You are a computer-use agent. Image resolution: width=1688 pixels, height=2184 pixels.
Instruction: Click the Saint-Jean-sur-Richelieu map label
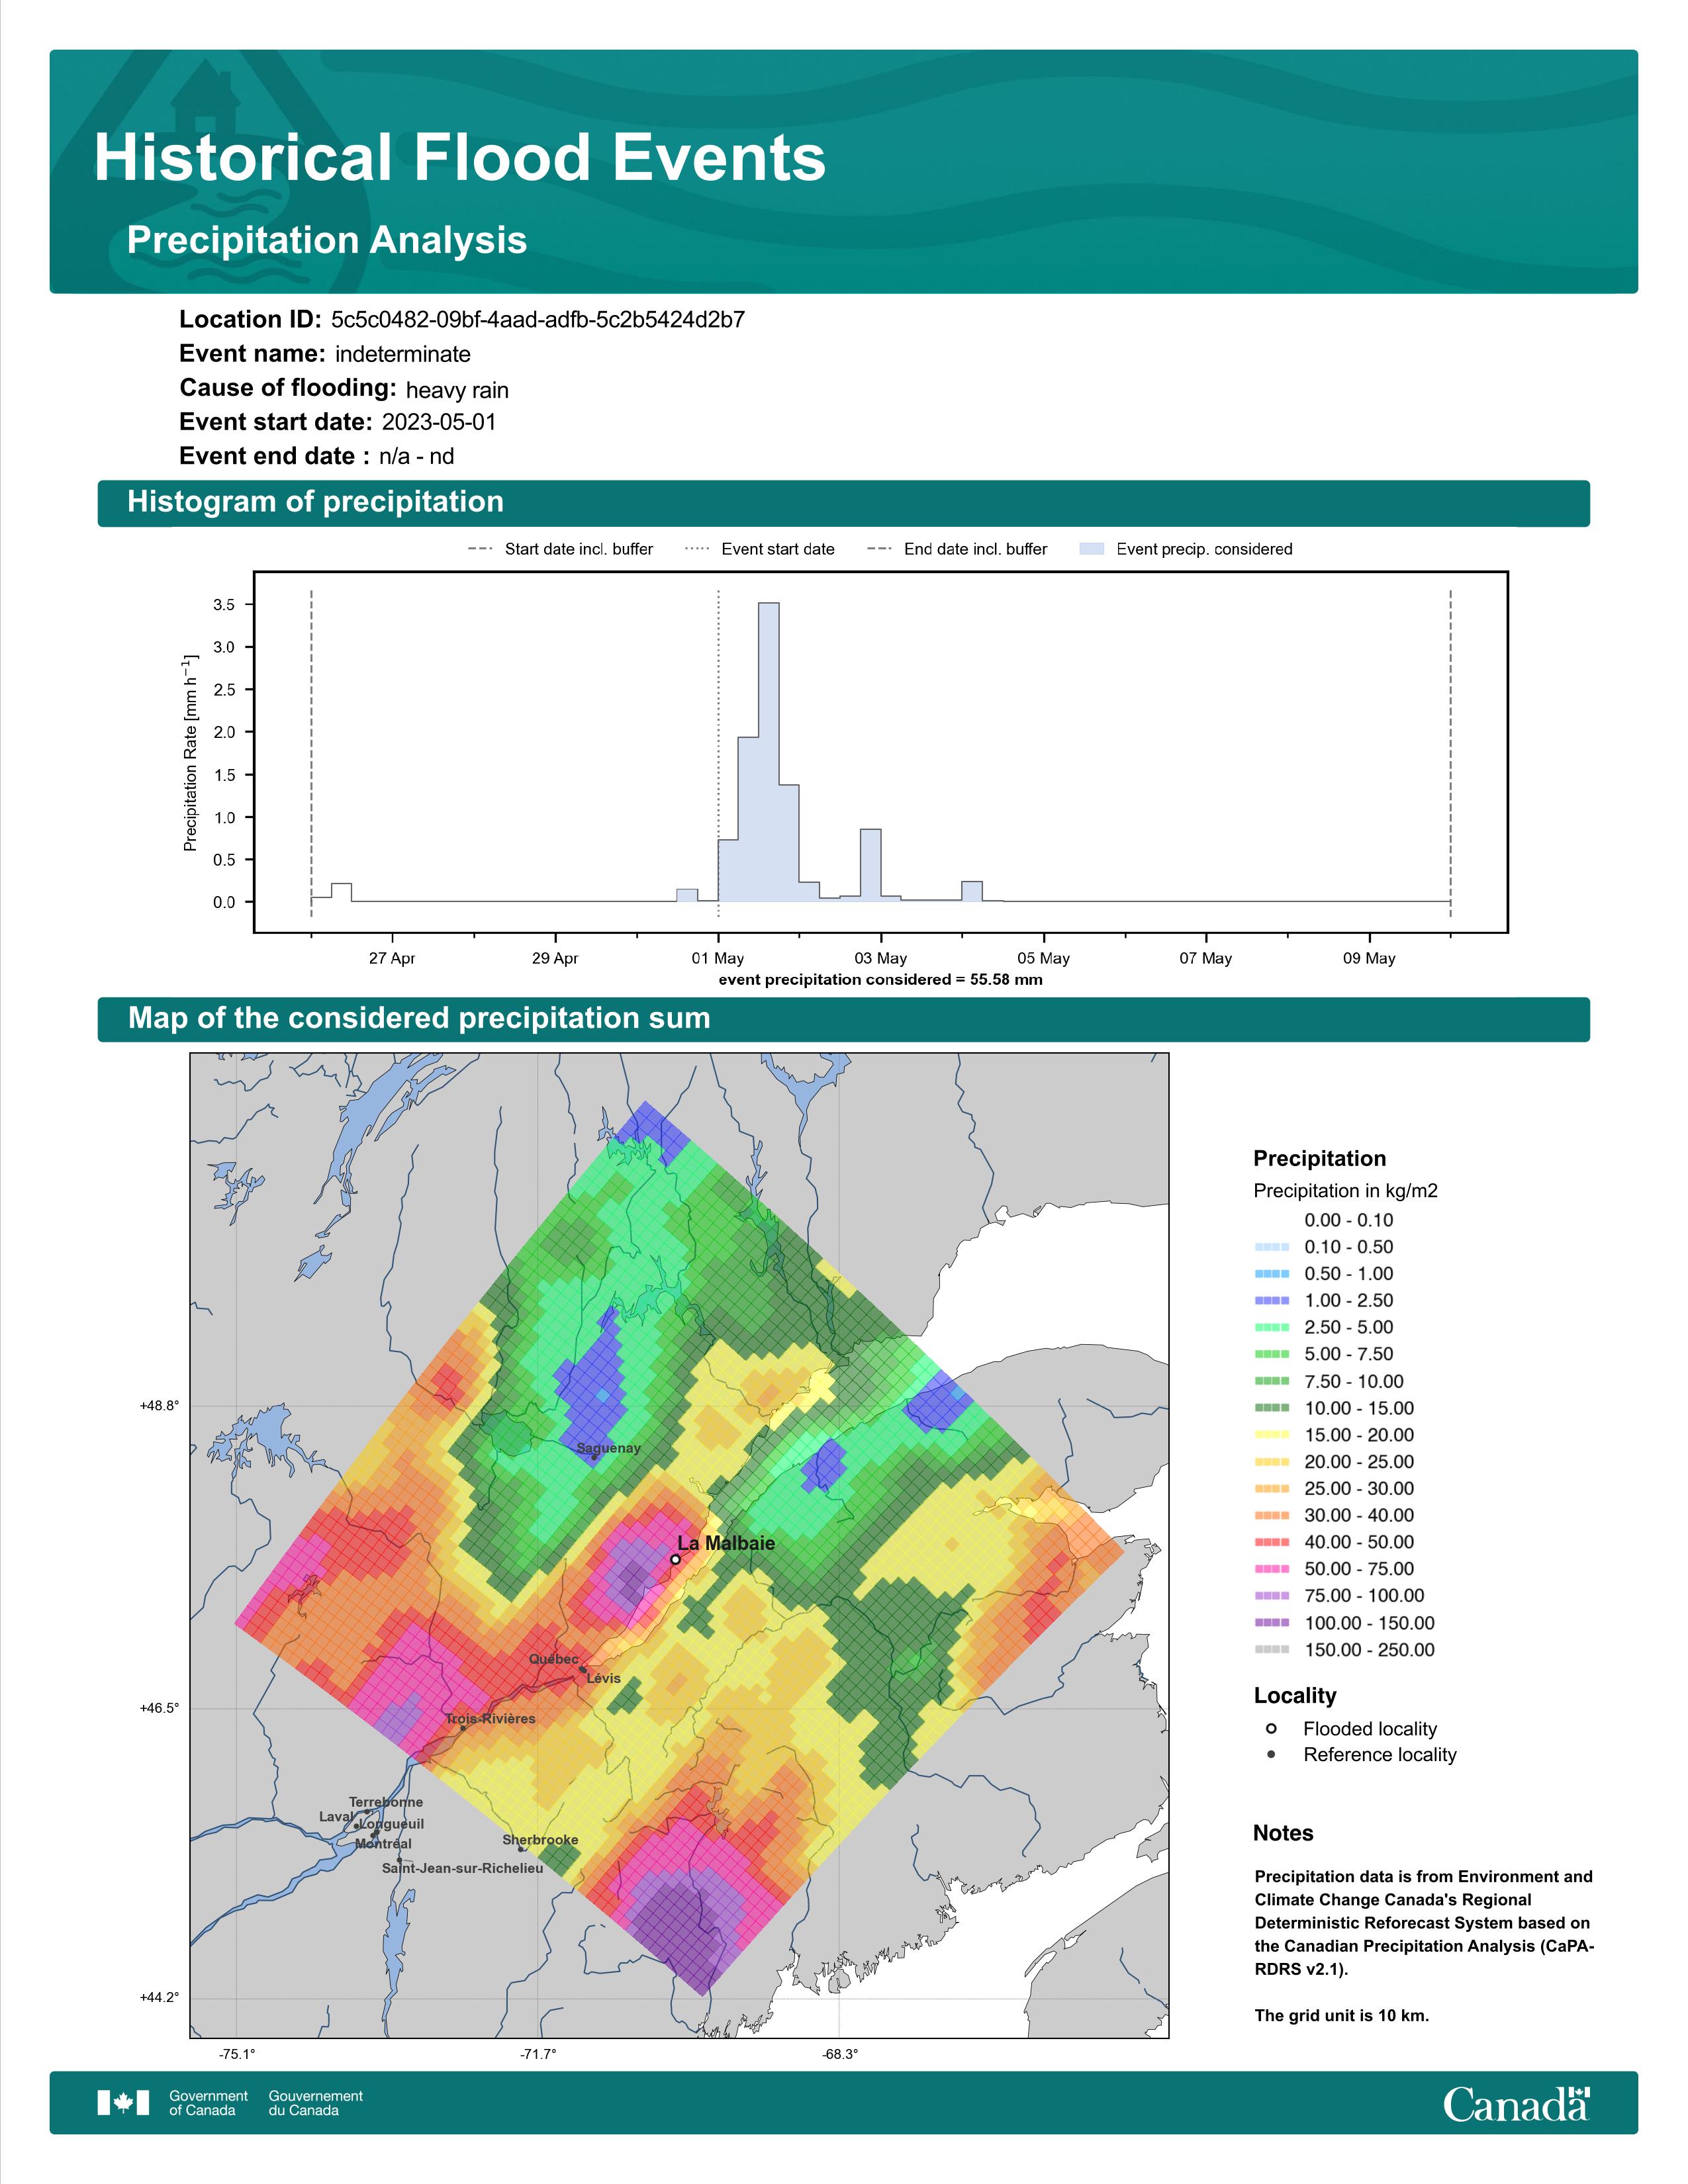(463, 1868)
